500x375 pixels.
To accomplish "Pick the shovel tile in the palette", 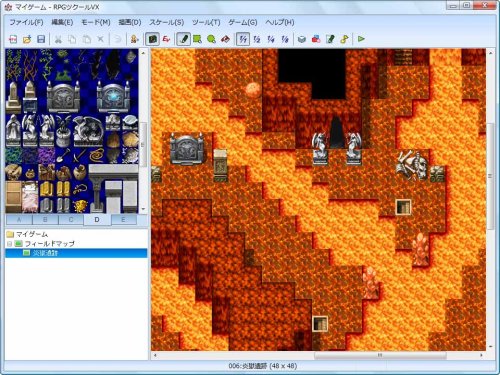I will (63, 156).
